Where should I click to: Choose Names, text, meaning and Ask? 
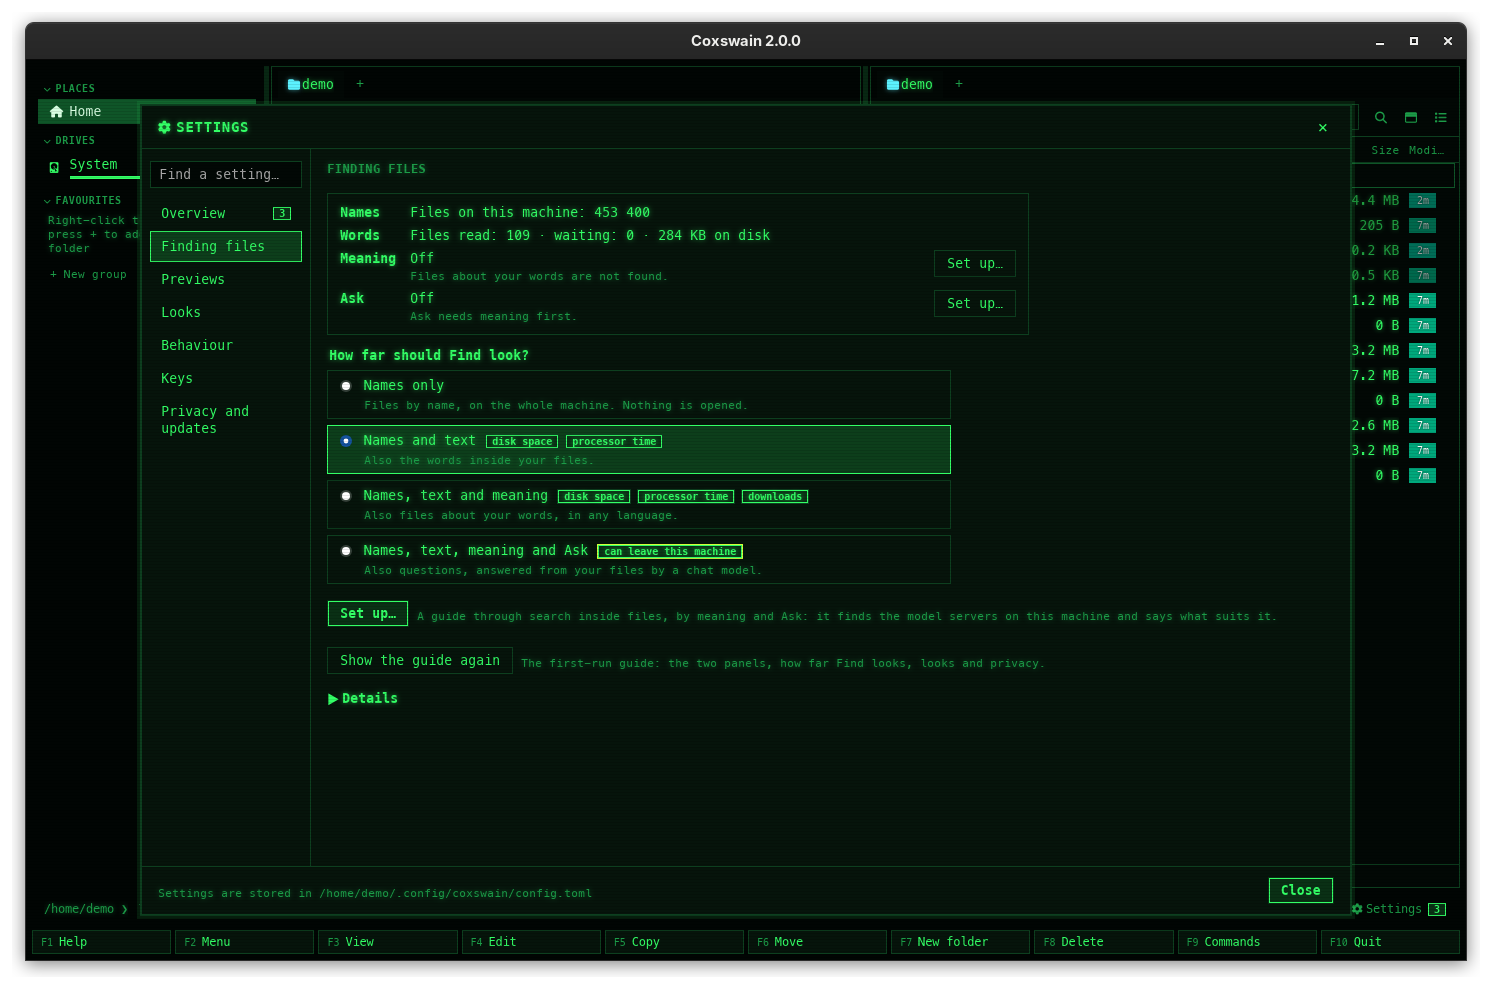click(x=638, y=560)
